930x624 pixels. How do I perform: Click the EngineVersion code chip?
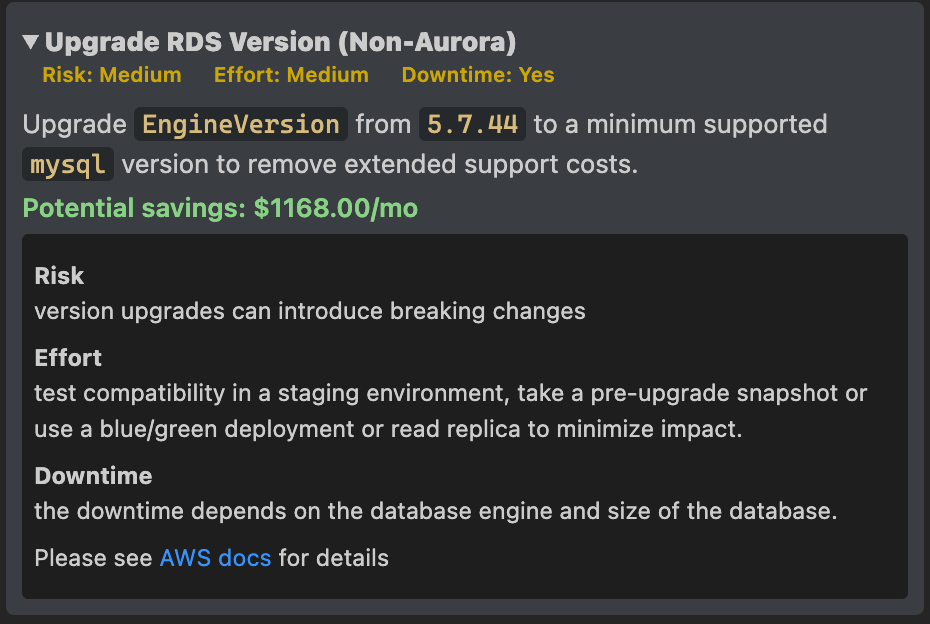pyautogui.click(x=241, y=124)
